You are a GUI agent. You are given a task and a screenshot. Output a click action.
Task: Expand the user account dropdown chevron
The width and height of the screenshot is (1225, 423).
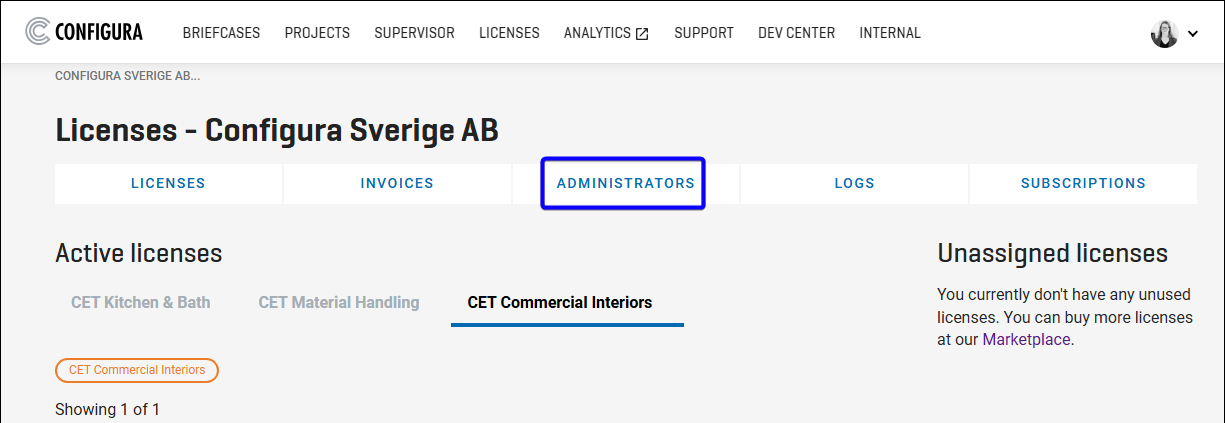click(x=1192, y=34)
